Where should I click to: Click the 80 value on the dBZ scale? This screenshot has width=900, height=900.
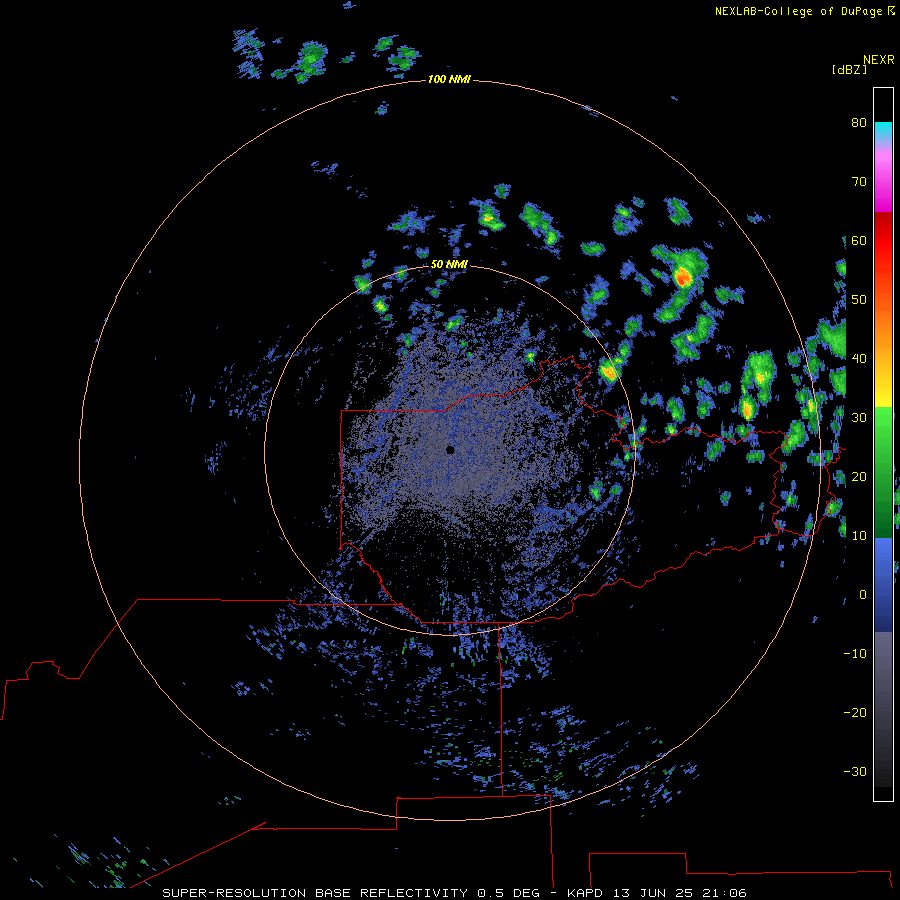point(859,122)
